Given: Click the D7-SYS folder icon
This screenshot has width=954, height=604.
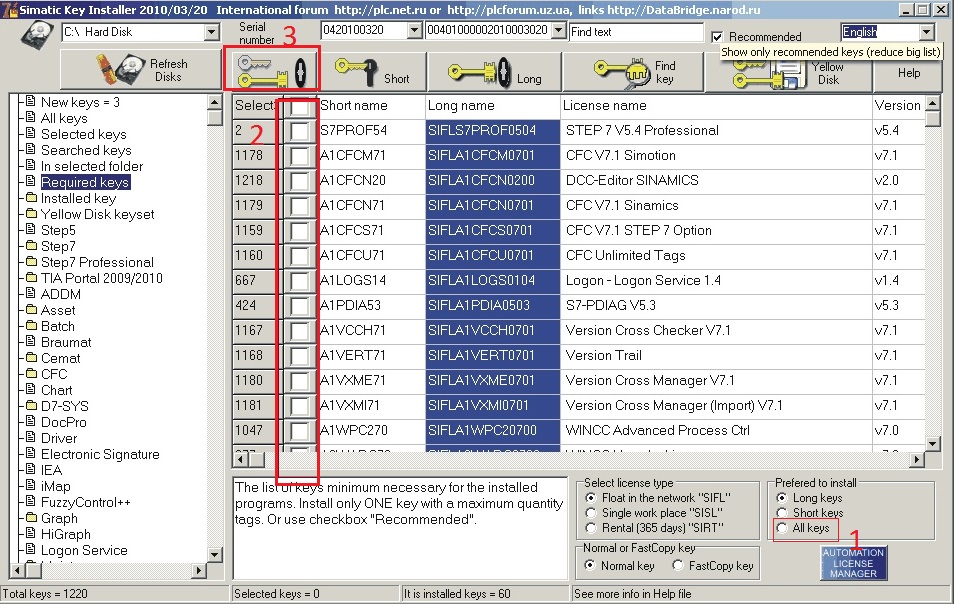Looking at the screenshot, I should 31,406.
